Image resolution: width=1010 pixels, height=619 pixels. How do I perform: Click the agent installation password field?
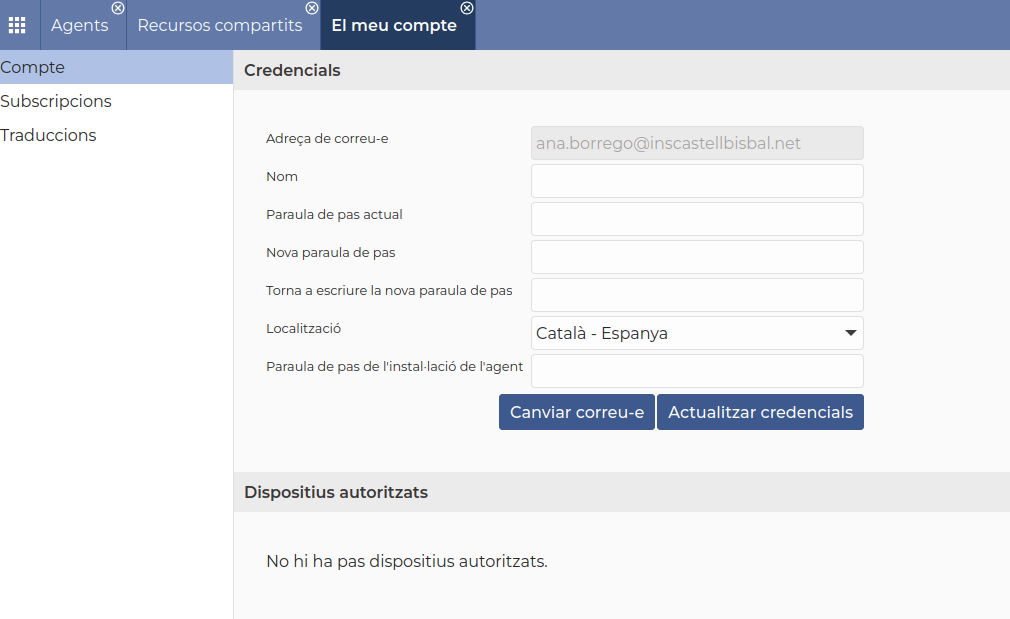click(697, 371)
